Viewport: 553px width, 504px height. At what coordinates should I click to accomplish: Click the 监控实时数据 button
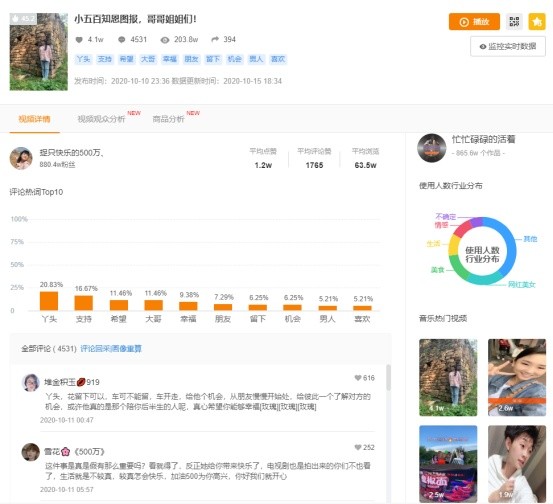click(508, 47)
